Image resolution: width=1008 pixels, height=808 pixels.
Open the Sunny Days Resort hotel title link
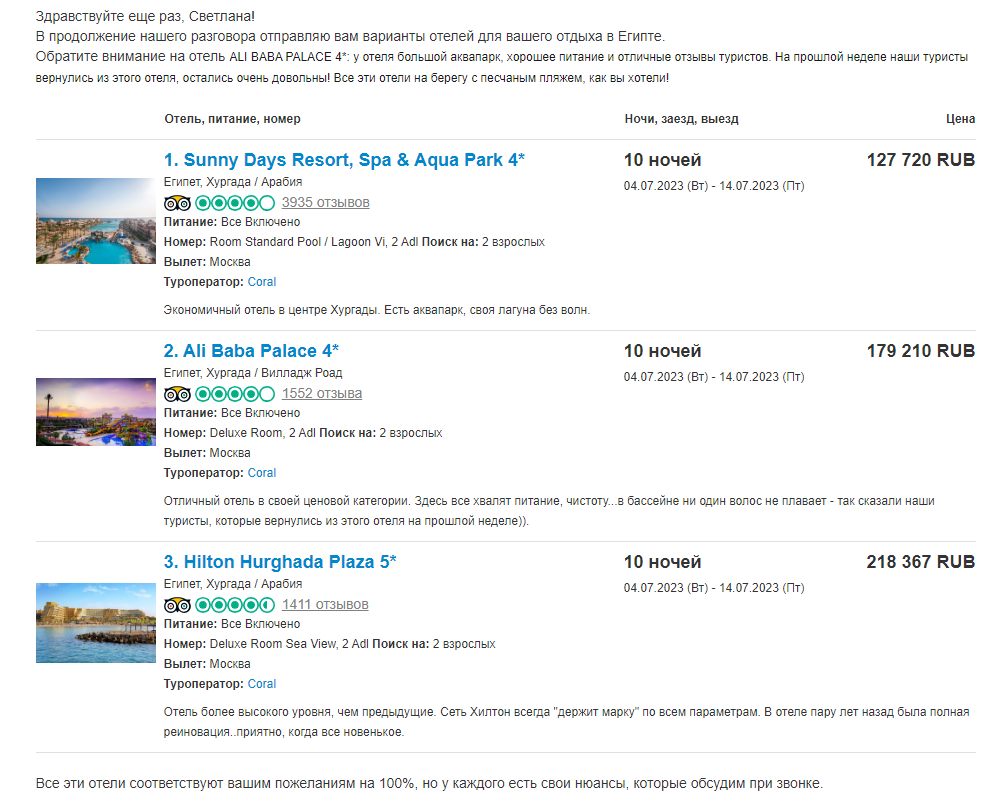pyautogui.click(x=344, y=160)
